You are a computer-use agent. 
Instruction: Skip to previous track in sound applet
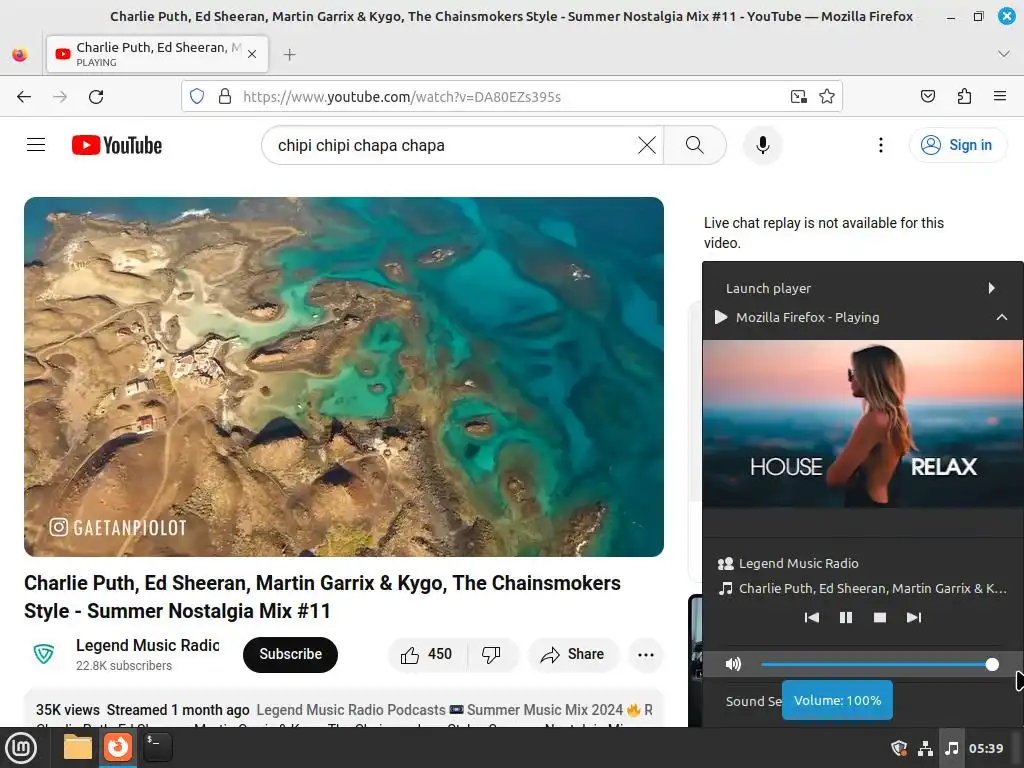[x=812, y=617]
